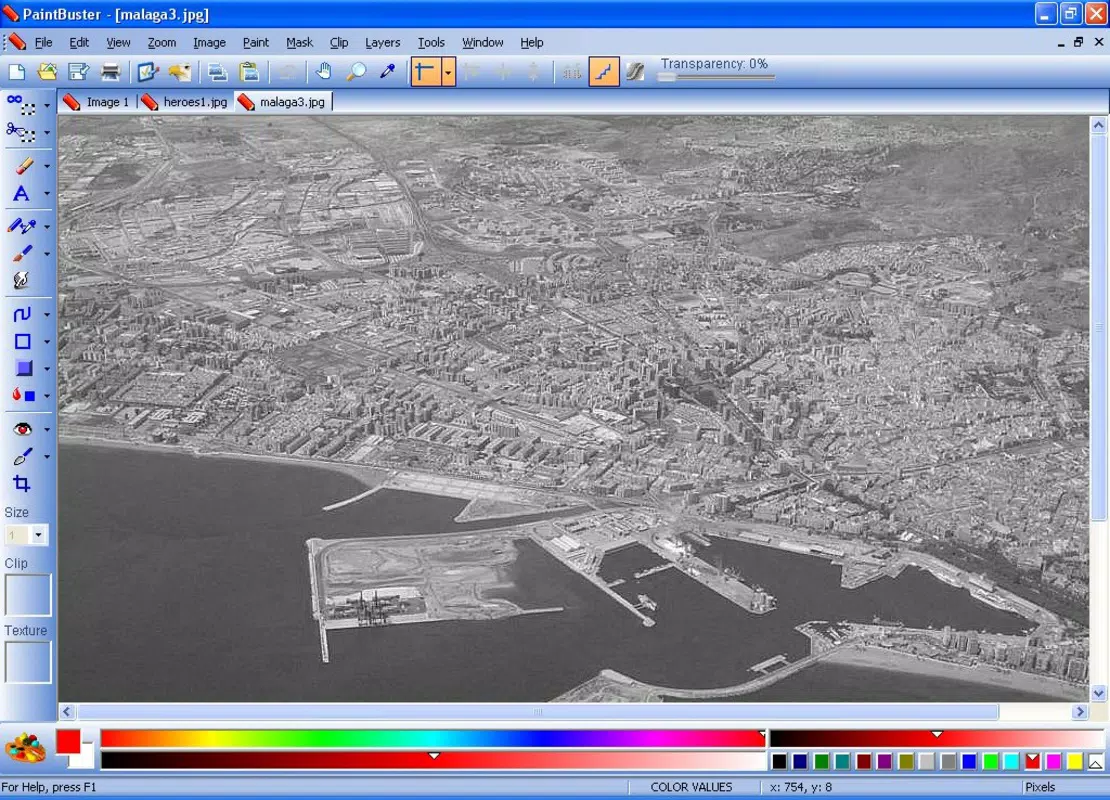The width and height of the screenshot is (1110, 800).
Task: Click the empty Clip preview box
Action: coord(28,595)
